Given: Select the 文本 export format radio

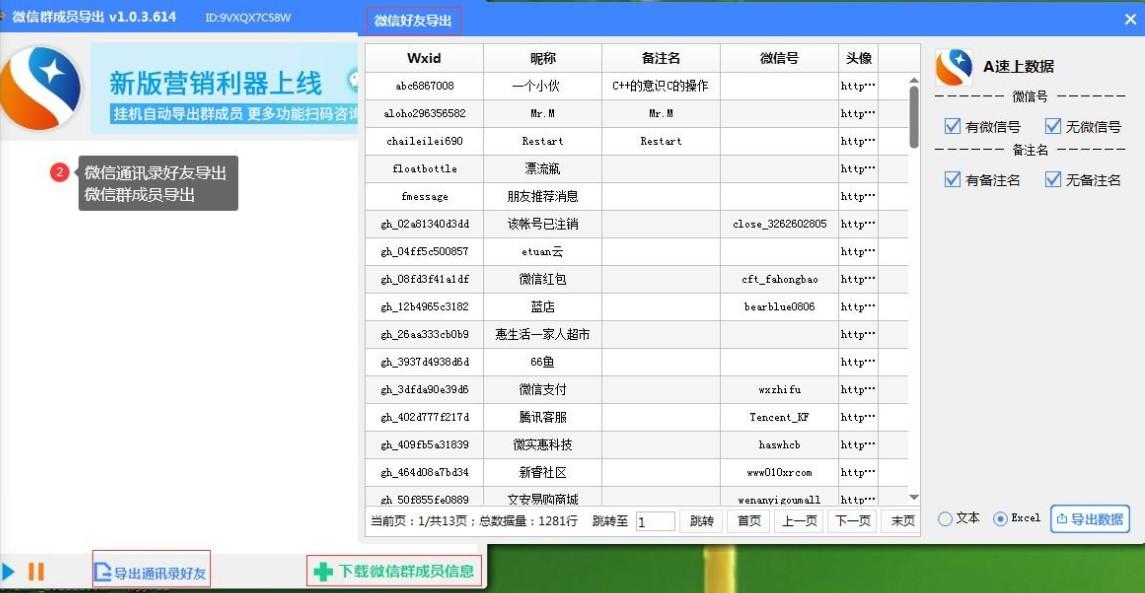Looking at the screenshot, I should pyautogui.click(x=945, y=519).
